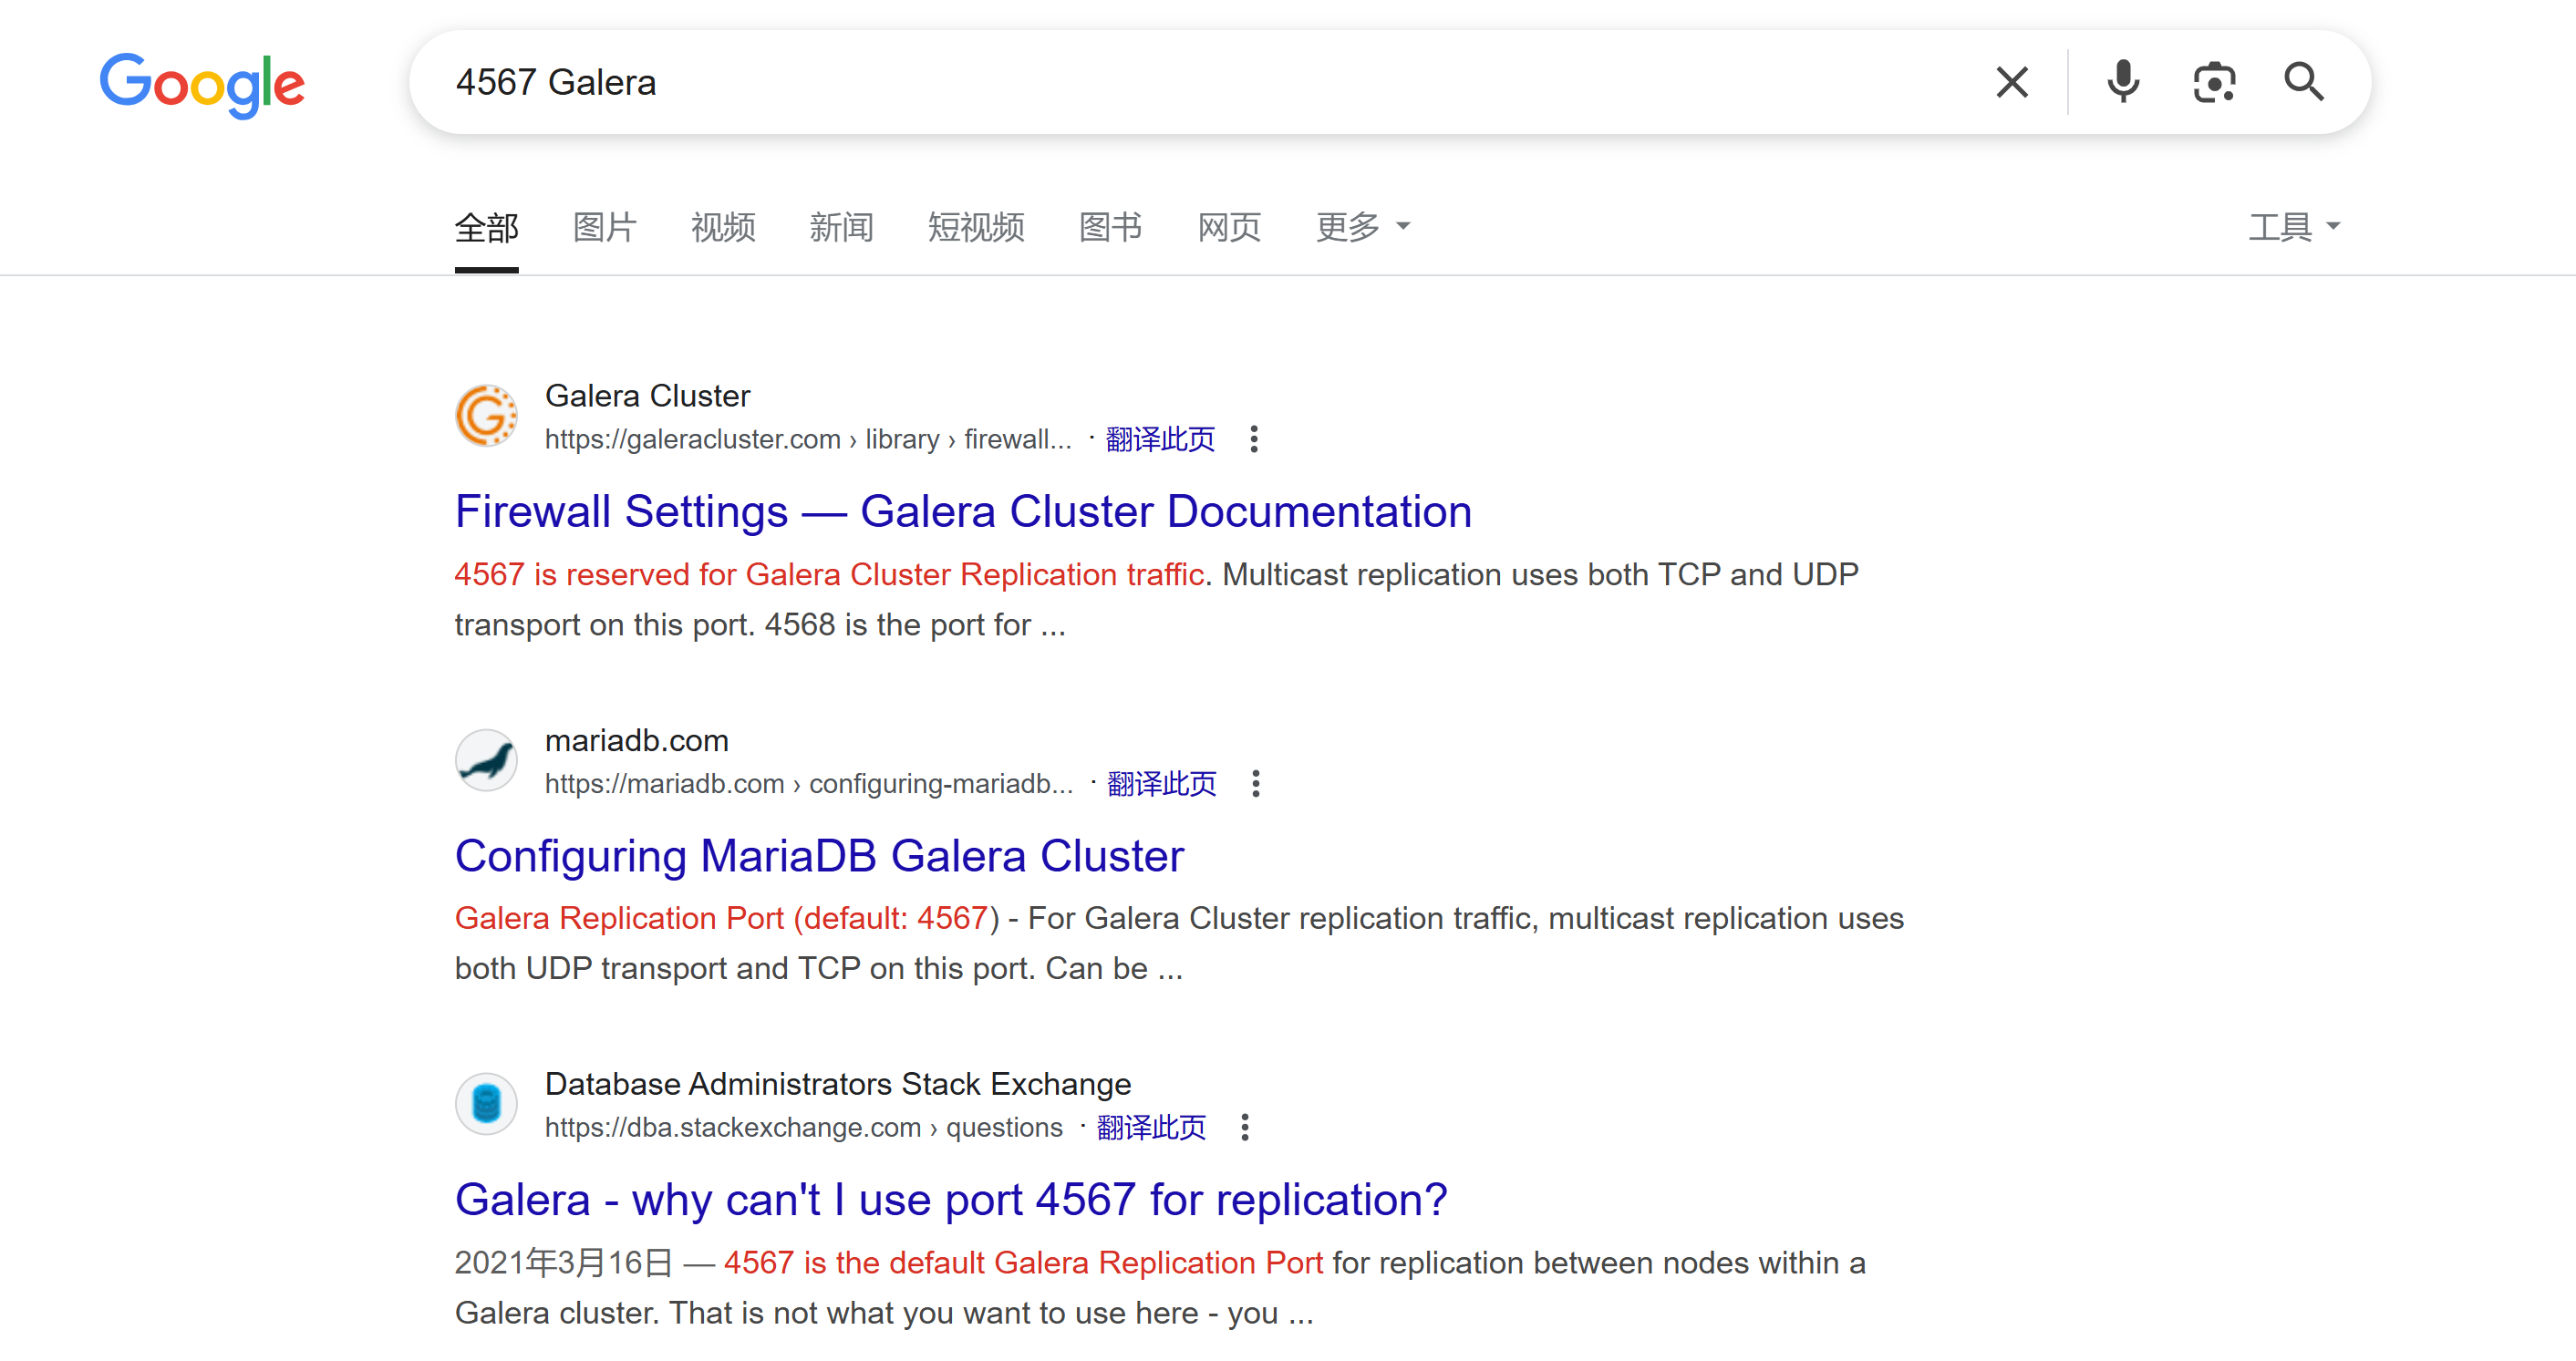The width and height of the screenshot is (2576, 1361).
Task: Click 翻译此页 for the galeracluster.com result
Action: click(x=1160, y=439)
